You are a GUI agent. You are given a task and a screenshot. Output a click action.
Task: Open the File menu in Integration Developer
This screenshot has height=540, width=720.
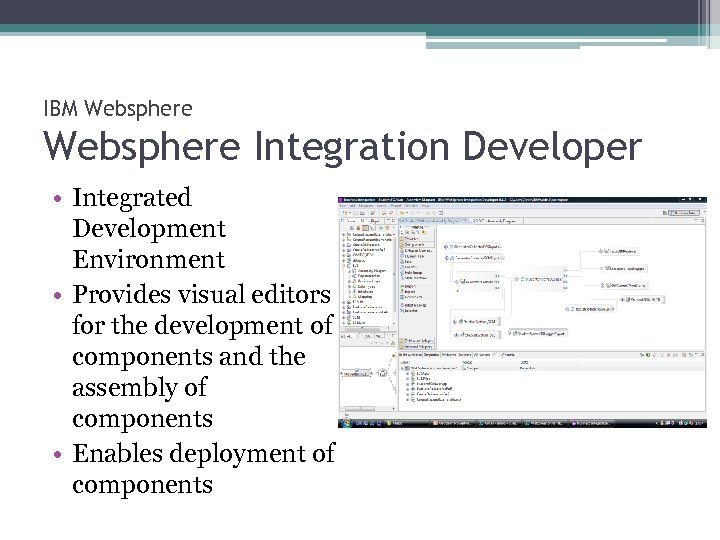[x=342, y=206]
